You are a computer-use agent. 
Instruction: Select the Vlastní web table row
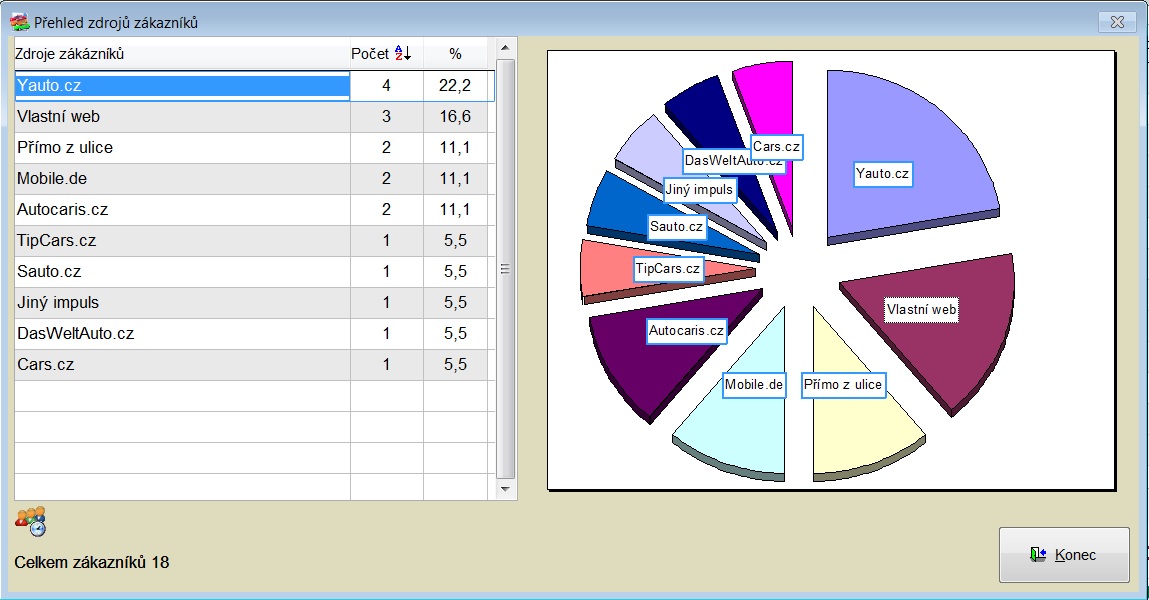[180, 117]
